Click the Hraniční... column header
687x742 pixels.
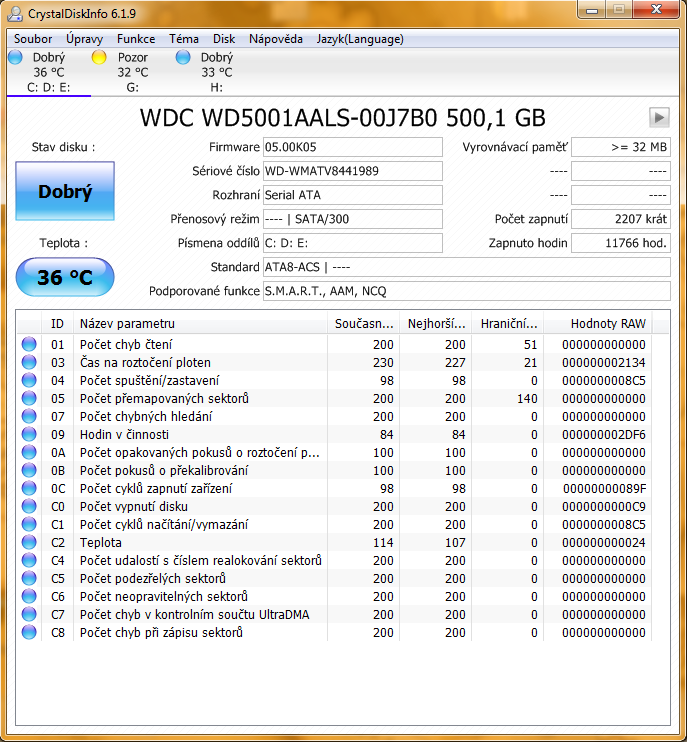[x=508, y=324]
